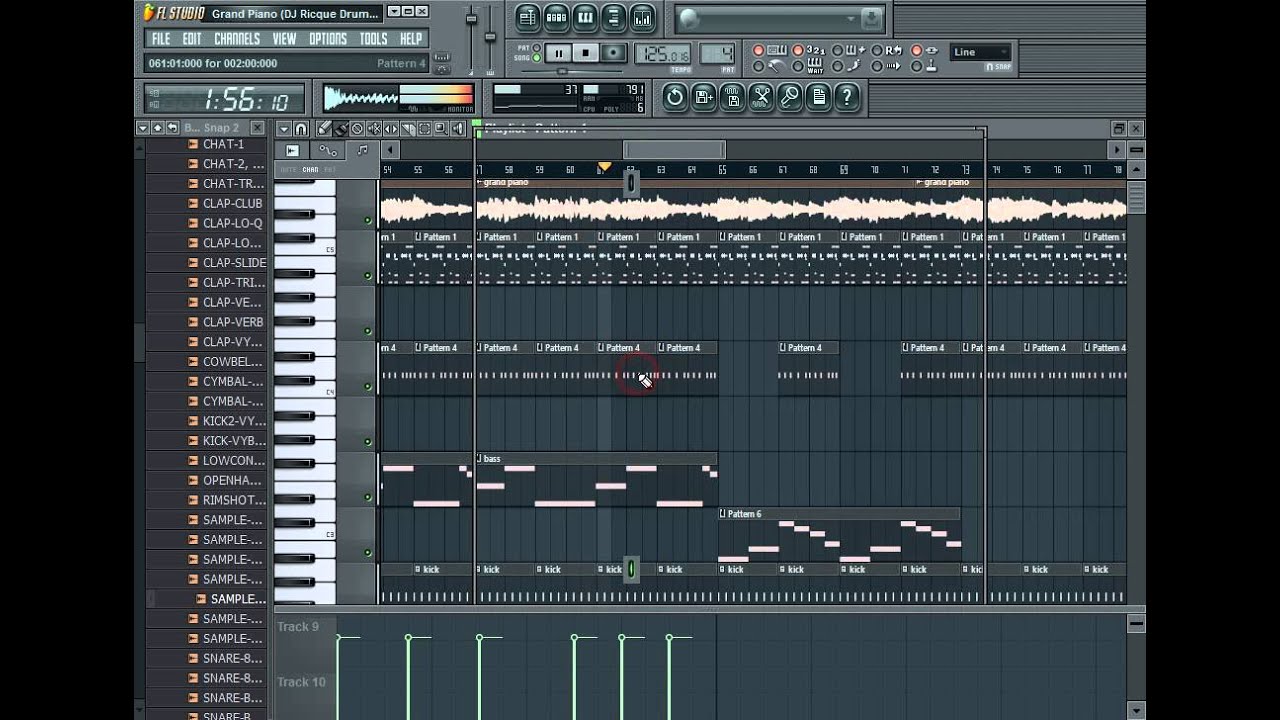Click the playlist snap magnet icon

pos(301,128)
